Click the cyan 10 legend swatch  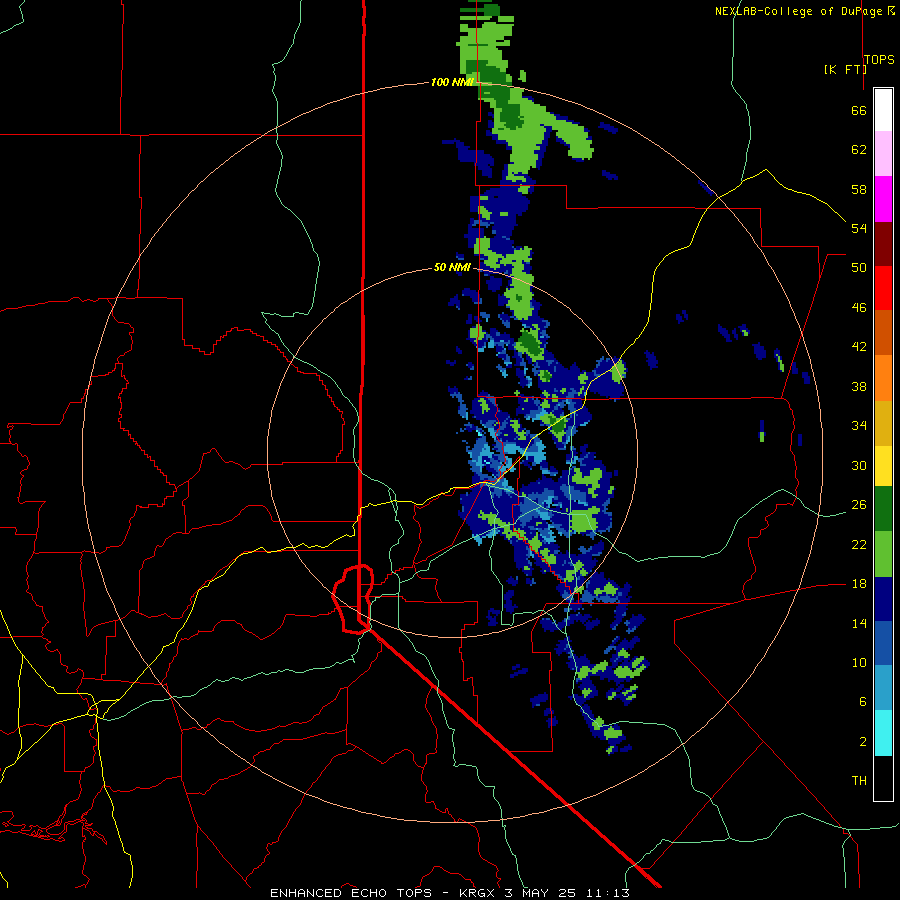[883, 734]
